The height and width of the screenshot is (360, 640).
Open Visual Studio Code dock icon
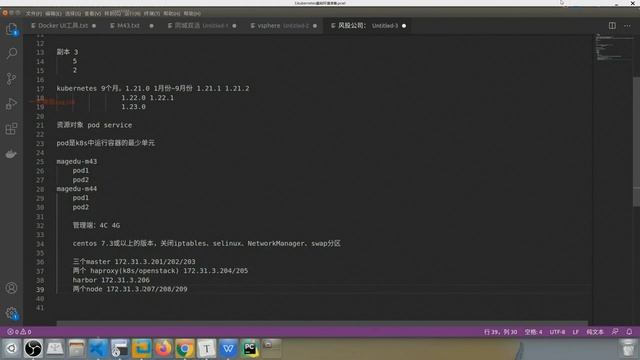point(98,349)
